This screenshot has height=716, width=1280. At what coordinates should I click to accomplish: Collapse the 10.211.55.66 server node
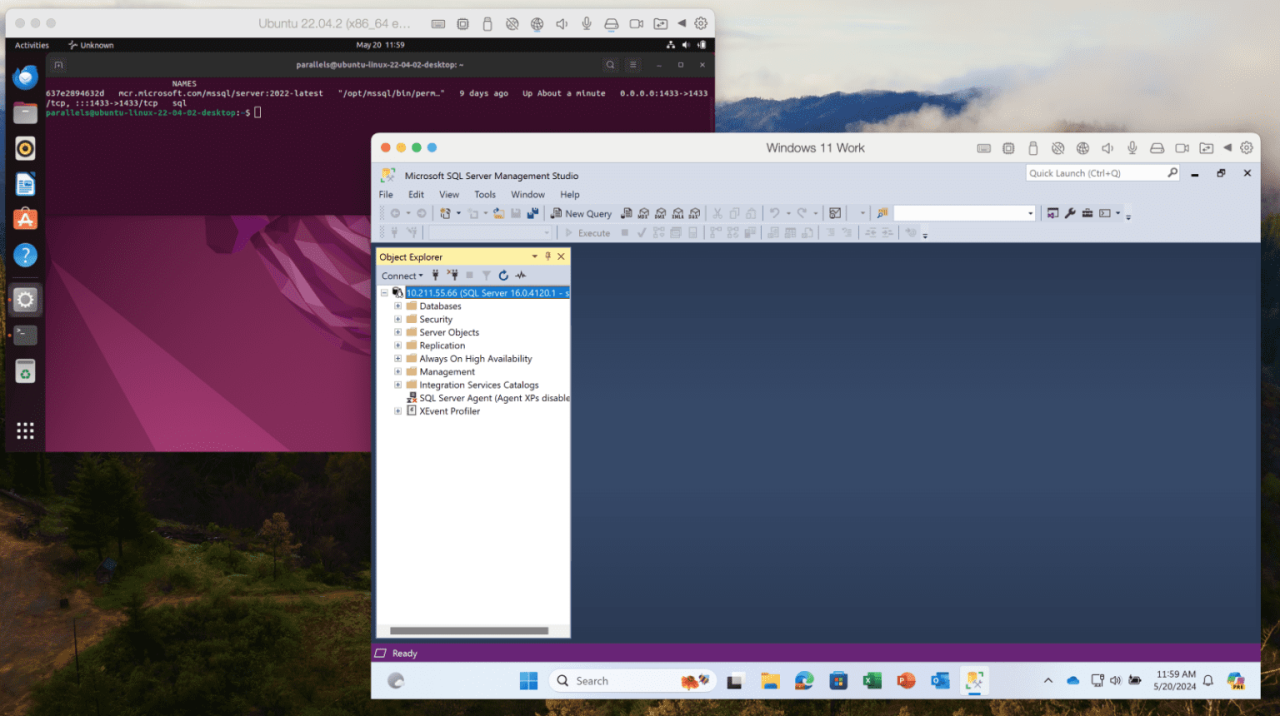click(384, 293)
